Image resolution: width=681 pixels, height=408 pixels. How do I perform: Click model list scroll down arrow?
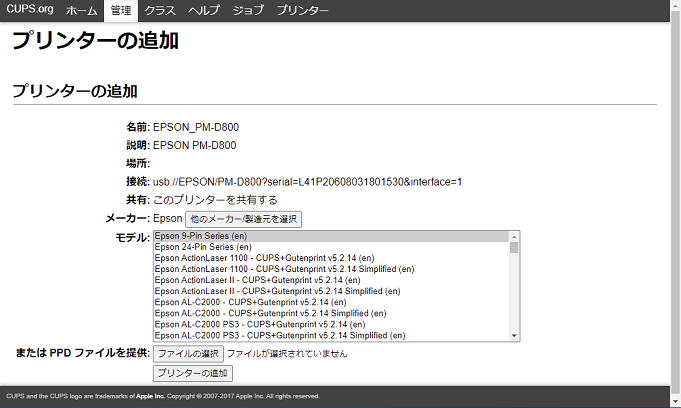(x=514, y=335)
